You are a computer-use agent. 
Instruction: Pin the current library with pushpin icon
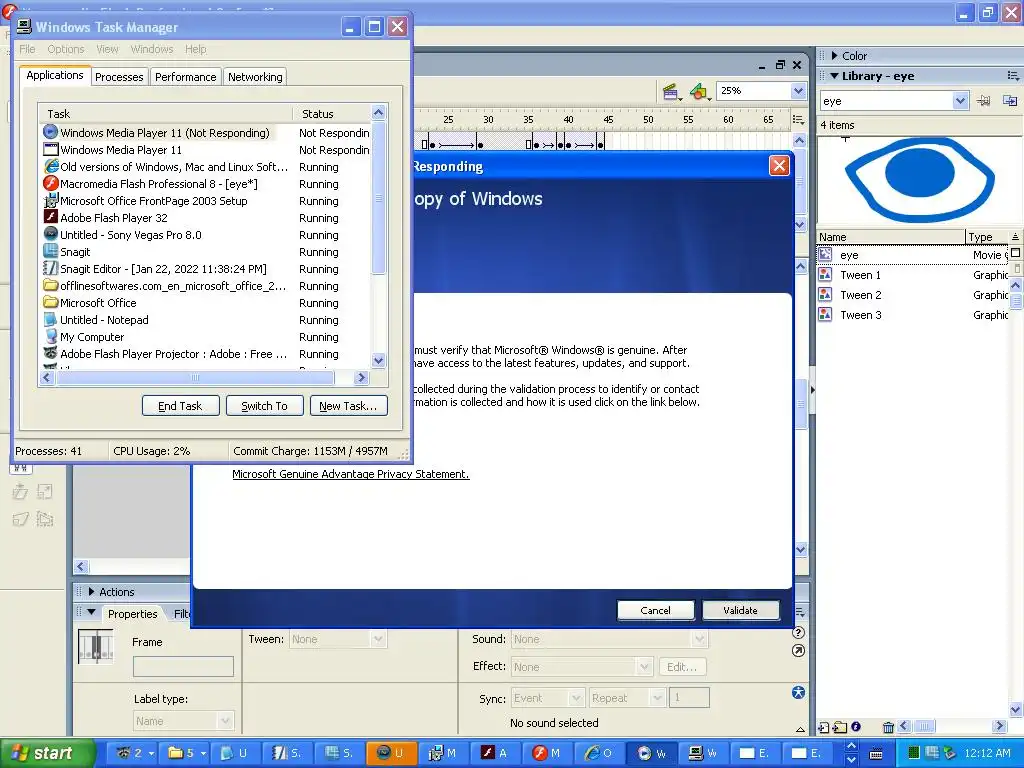point(983,101)
